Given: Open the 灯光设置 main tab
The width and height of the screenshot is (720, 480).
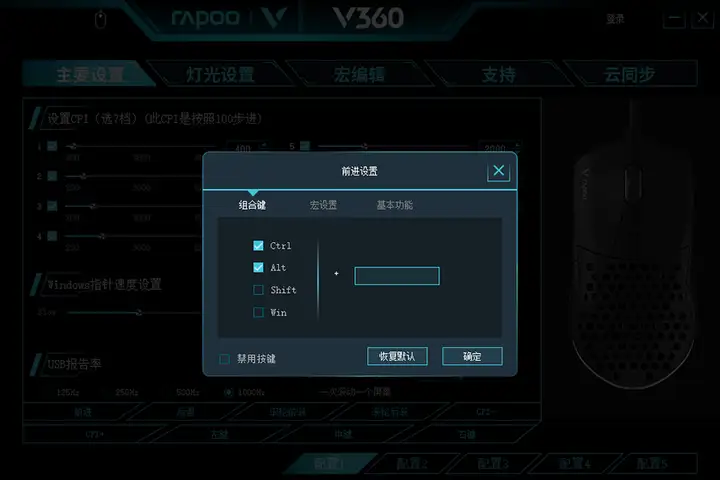Looking at the screenshot, I should click(x=220, y=74).
